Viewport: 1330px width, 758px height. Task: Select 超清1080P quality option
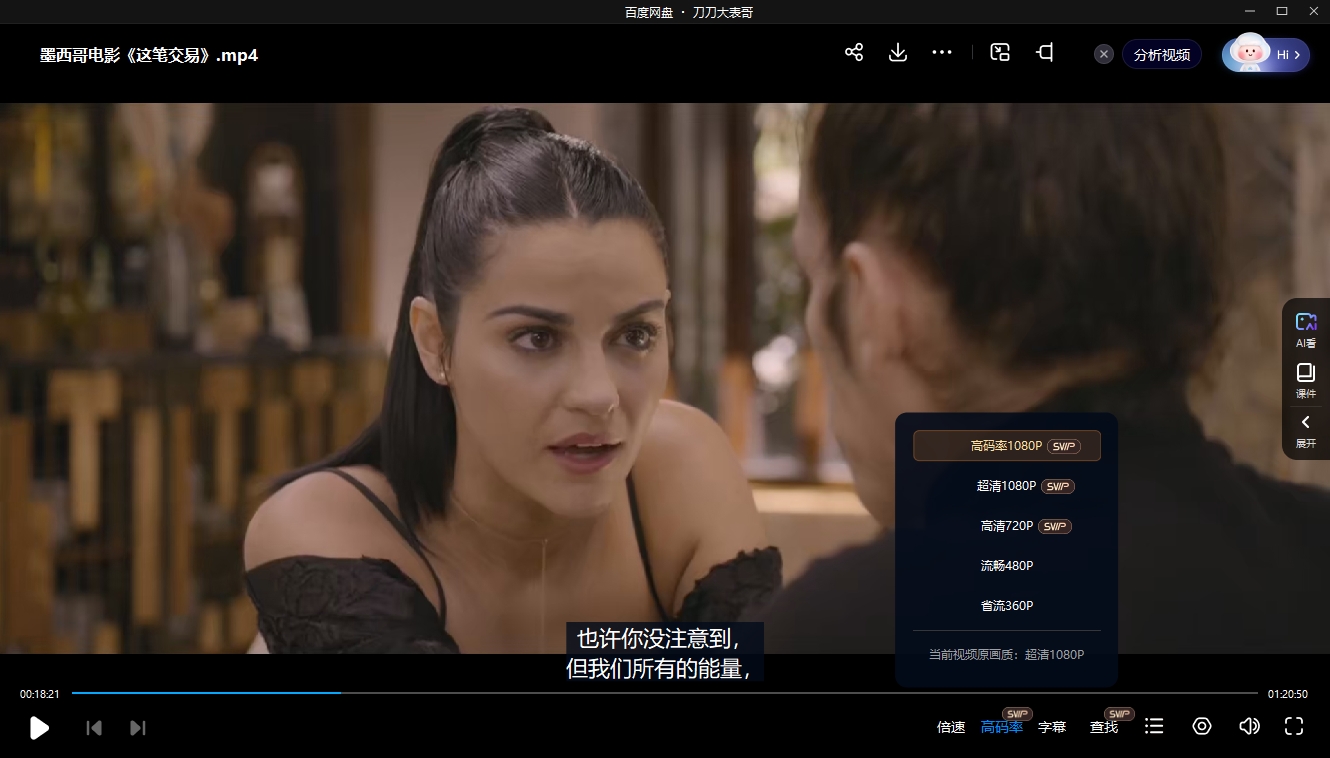(1007, 486)
